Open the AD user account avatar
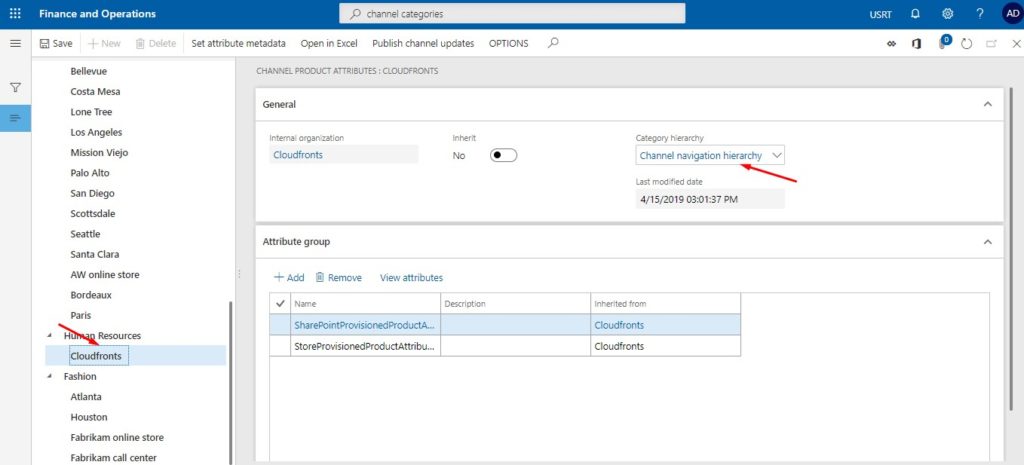 click(x=1012, y=14)
